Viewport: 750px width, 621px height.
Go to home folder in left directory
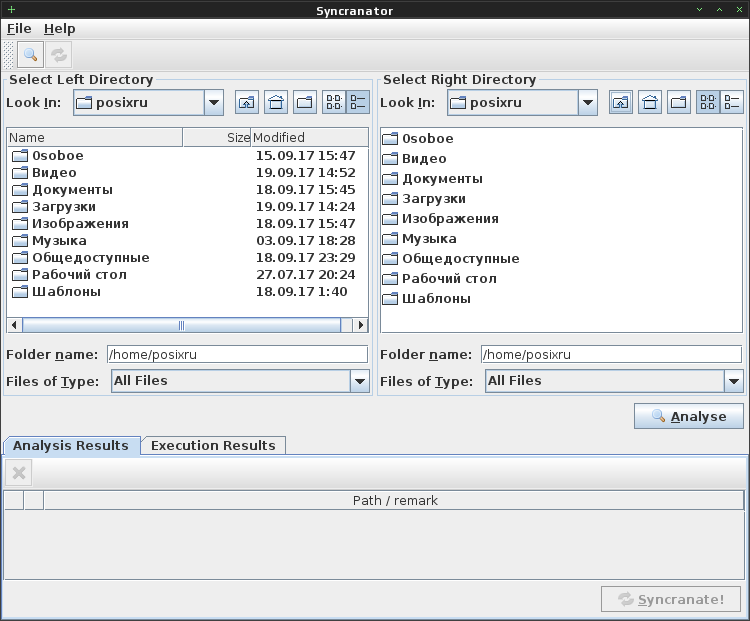coord(276,102)
